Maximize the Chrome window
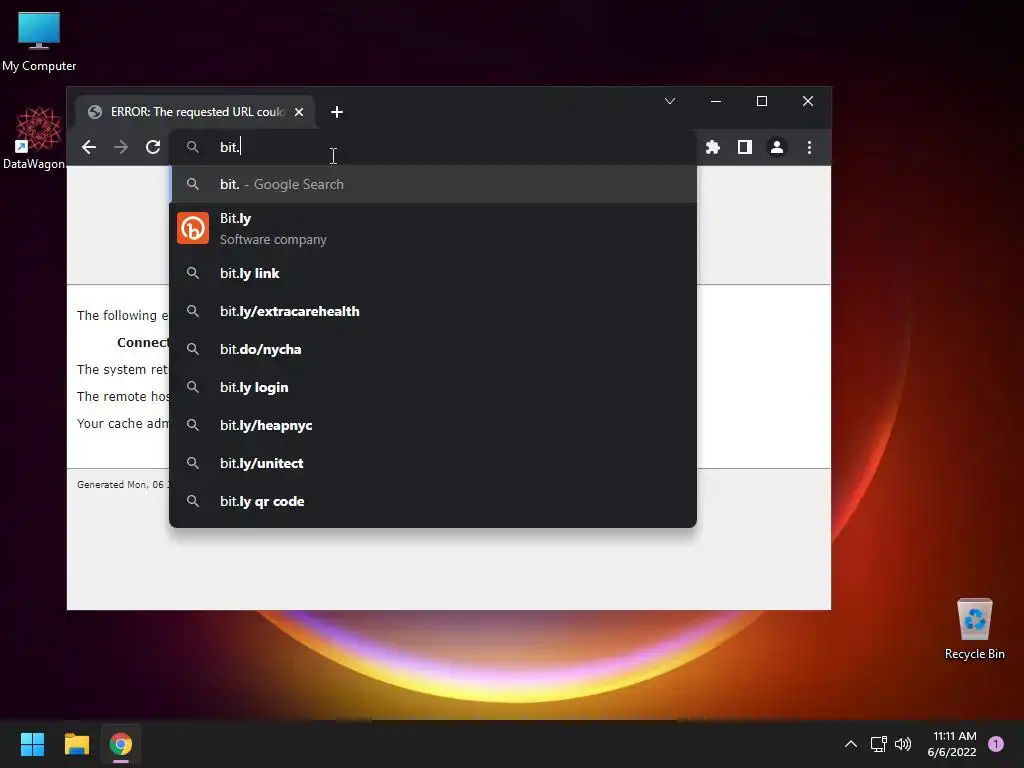This screenshot has width=1024, height=768. (761, 101)
